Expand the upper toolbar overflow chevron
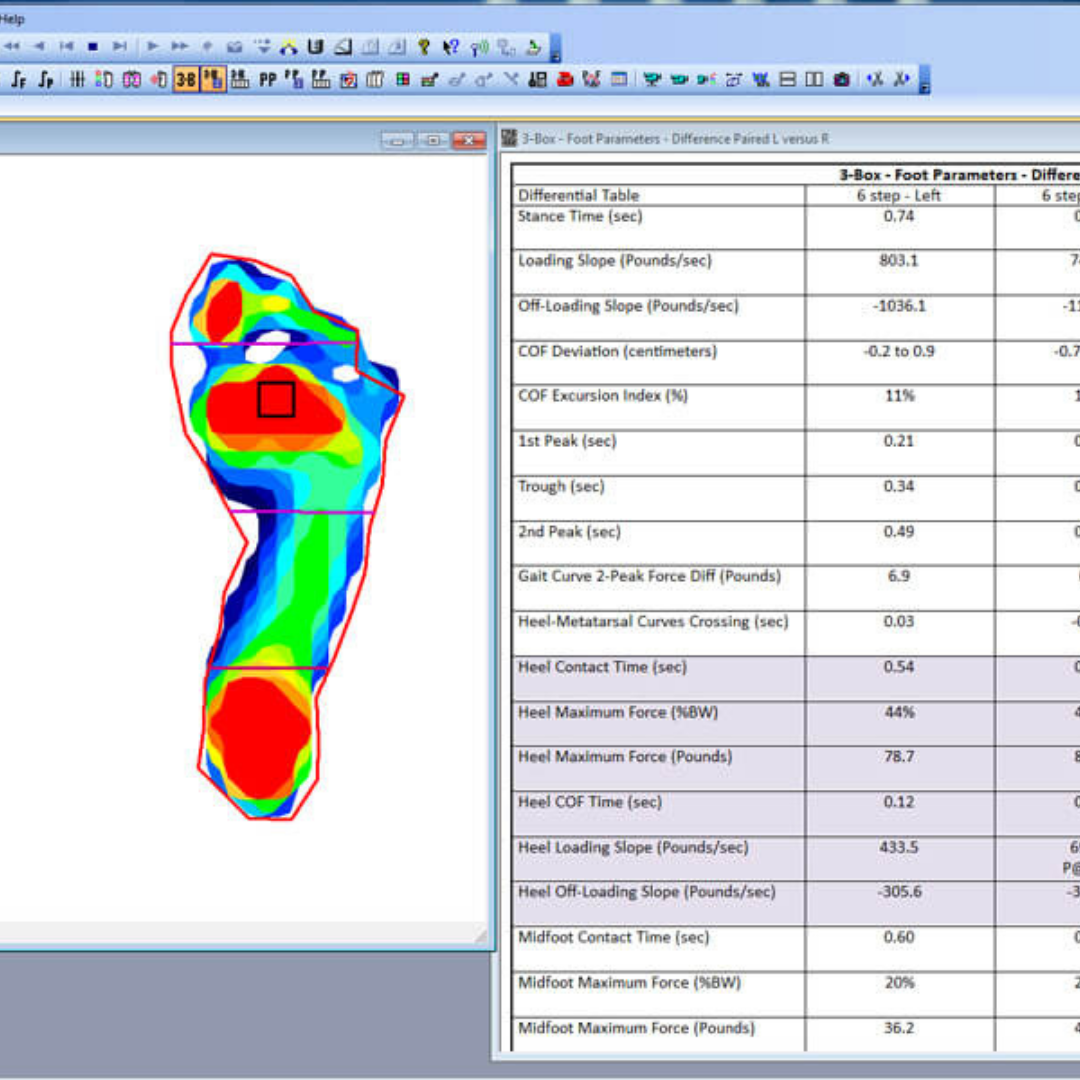The image size is (1080, 1080). (x=555, y=48)
